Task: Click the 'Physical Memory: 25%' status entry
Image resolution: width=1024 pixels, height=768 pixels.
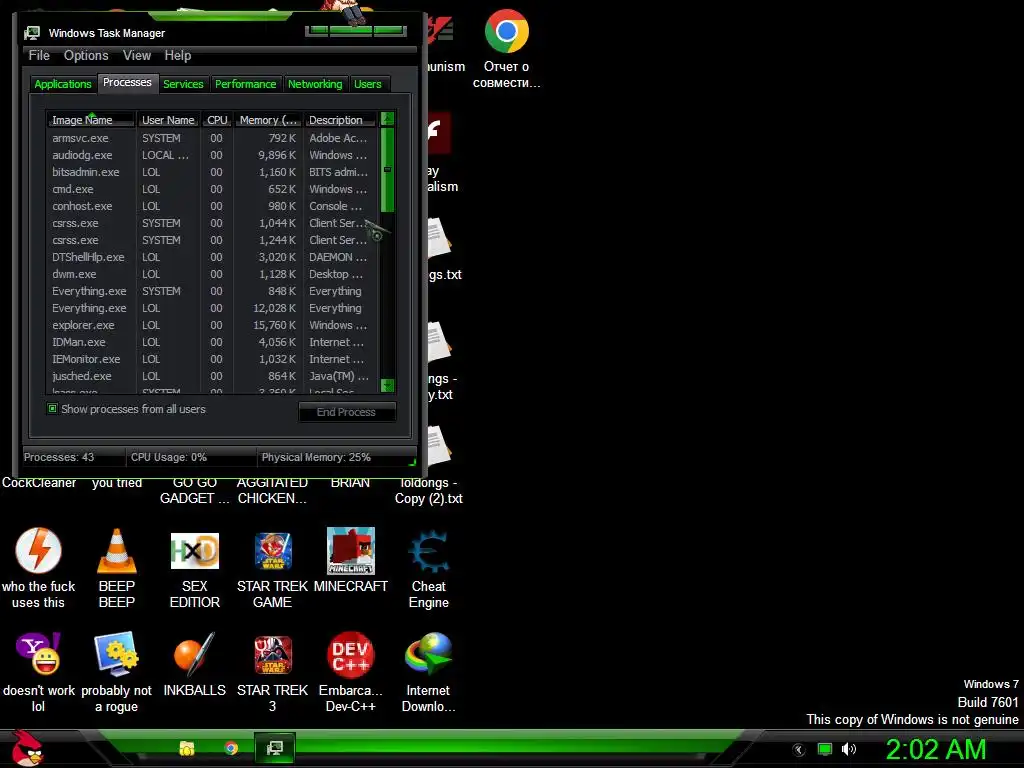Action: click(336, 457)
